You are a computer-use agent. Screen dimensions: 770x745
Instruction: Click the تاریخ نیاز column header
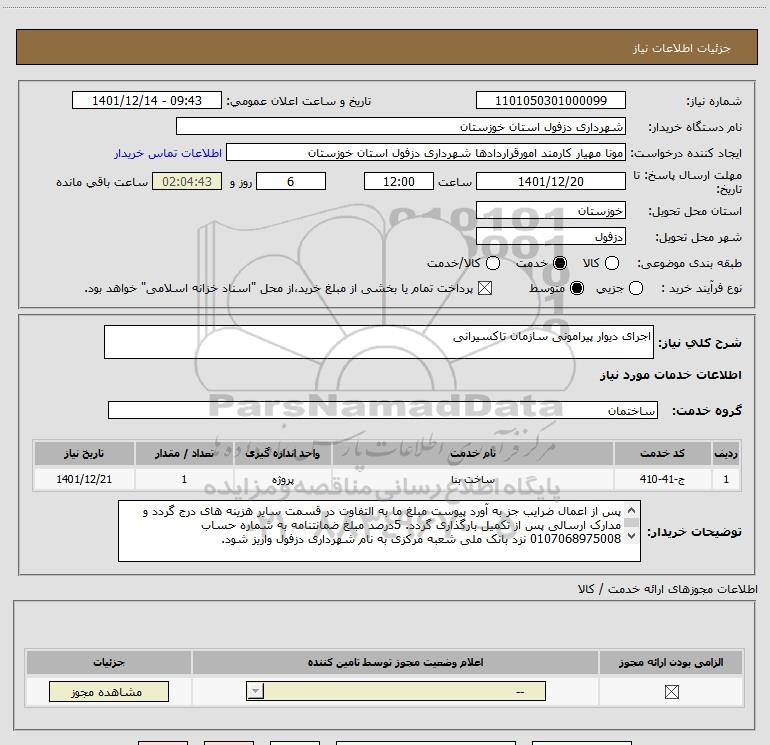click(84, 453)
